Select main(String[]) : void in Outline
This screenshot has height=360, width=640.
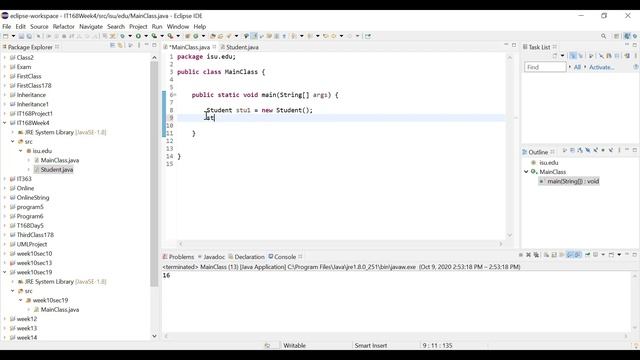point(573,181)
